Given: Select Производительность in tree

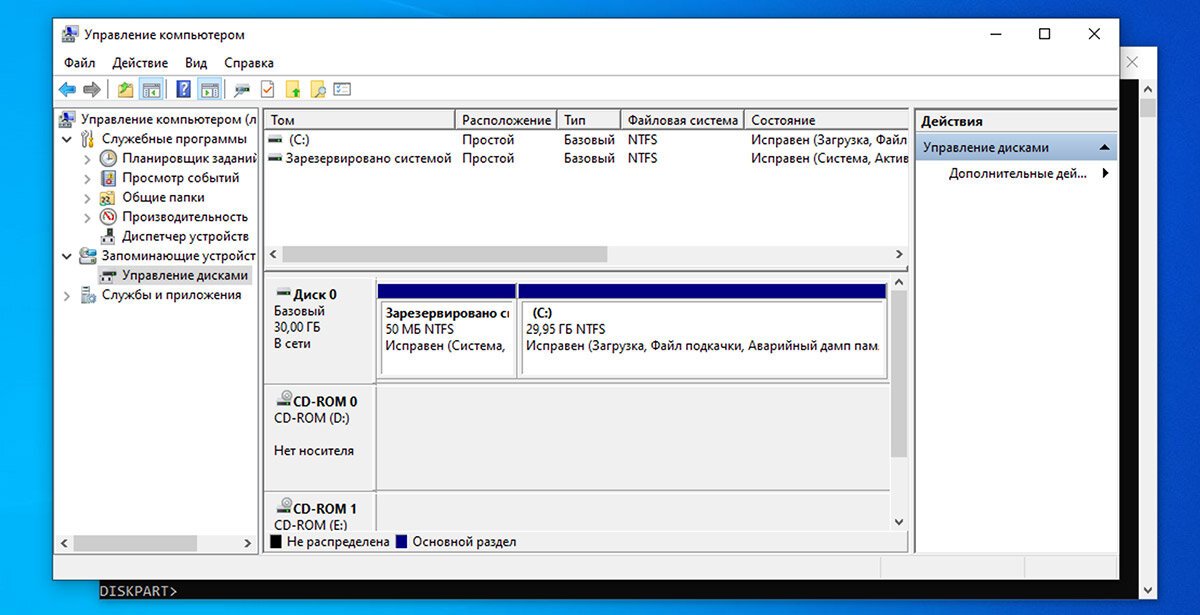Looking at the screenshot, I should [x=185, y=217].
